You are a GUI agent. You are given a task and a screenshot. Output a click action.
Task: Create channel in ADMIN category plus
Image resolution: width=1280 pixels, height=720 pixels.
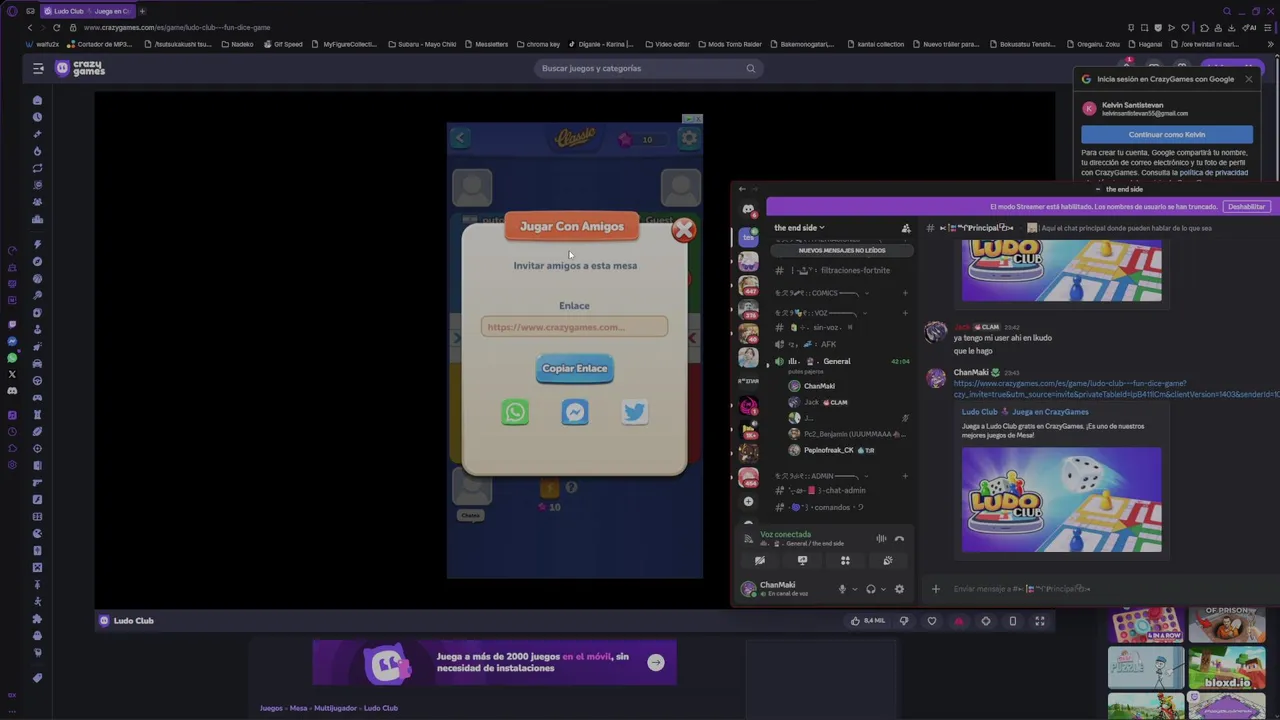point(905,476)
